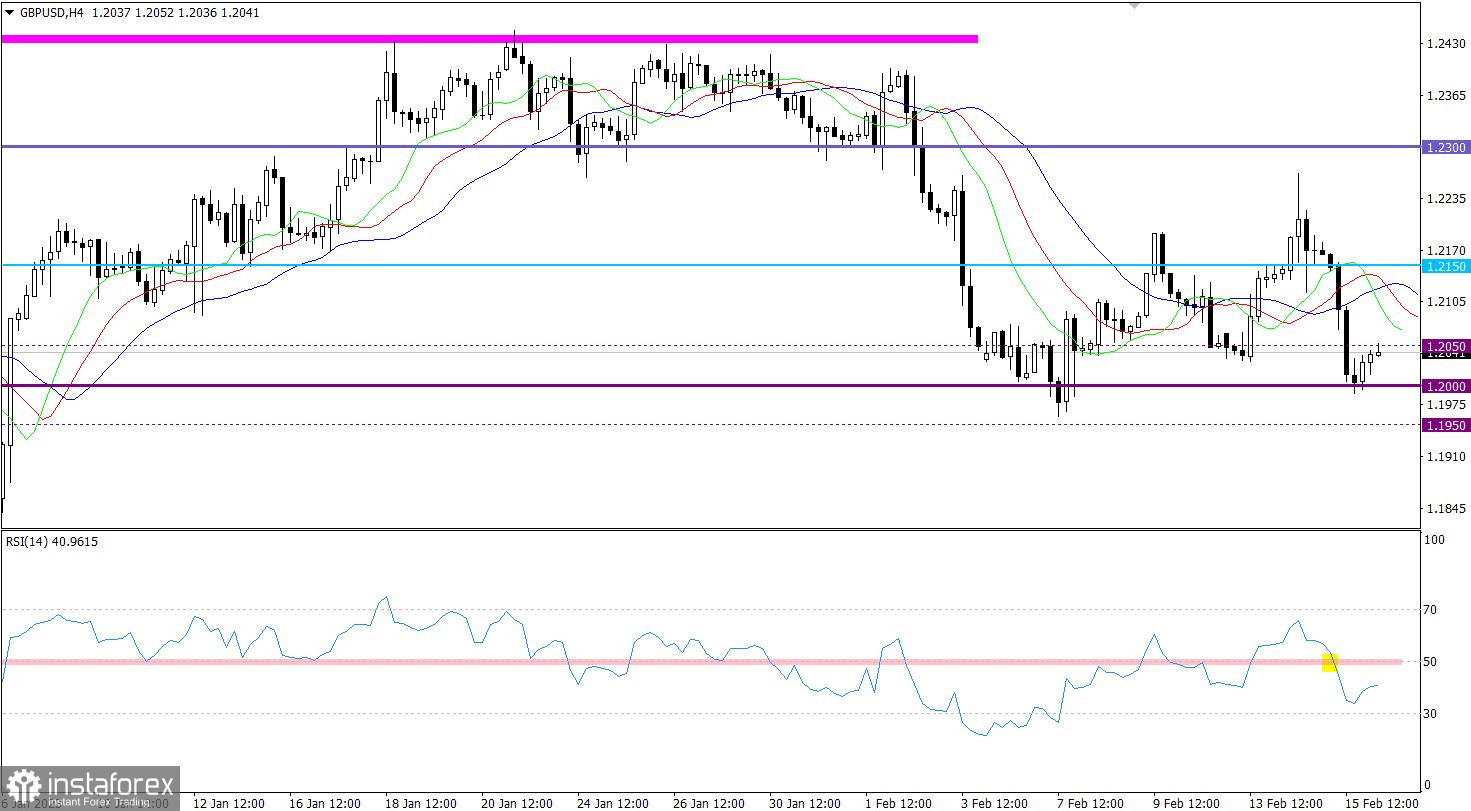Select the yellow marker on the RSI line
The image size is (1471, 811).
[1330, 662]
